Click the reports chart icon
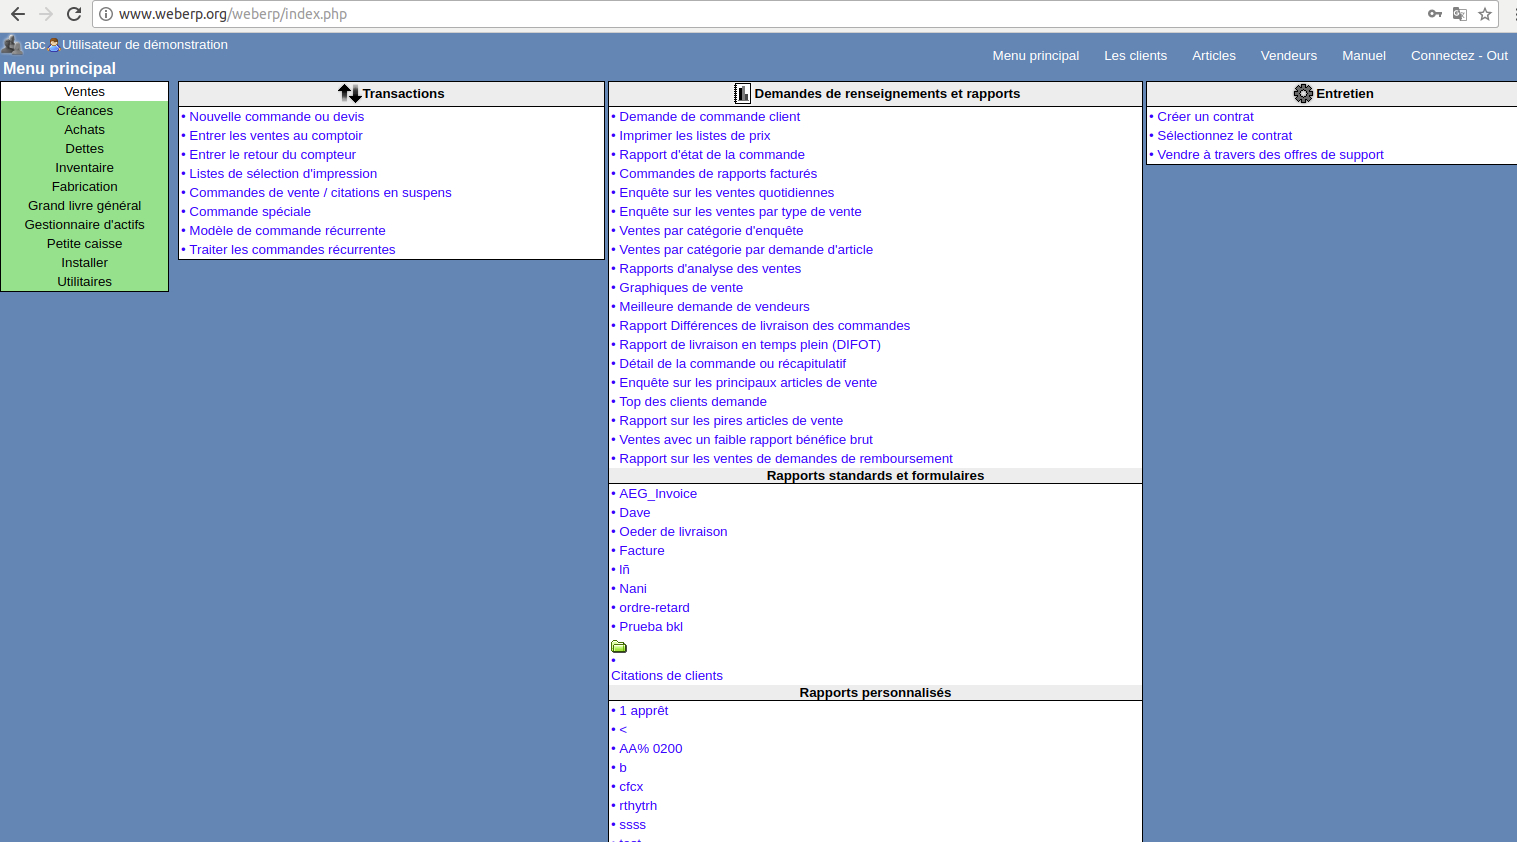The width and height of the screenshot is (1517, 842). point(742,93)
